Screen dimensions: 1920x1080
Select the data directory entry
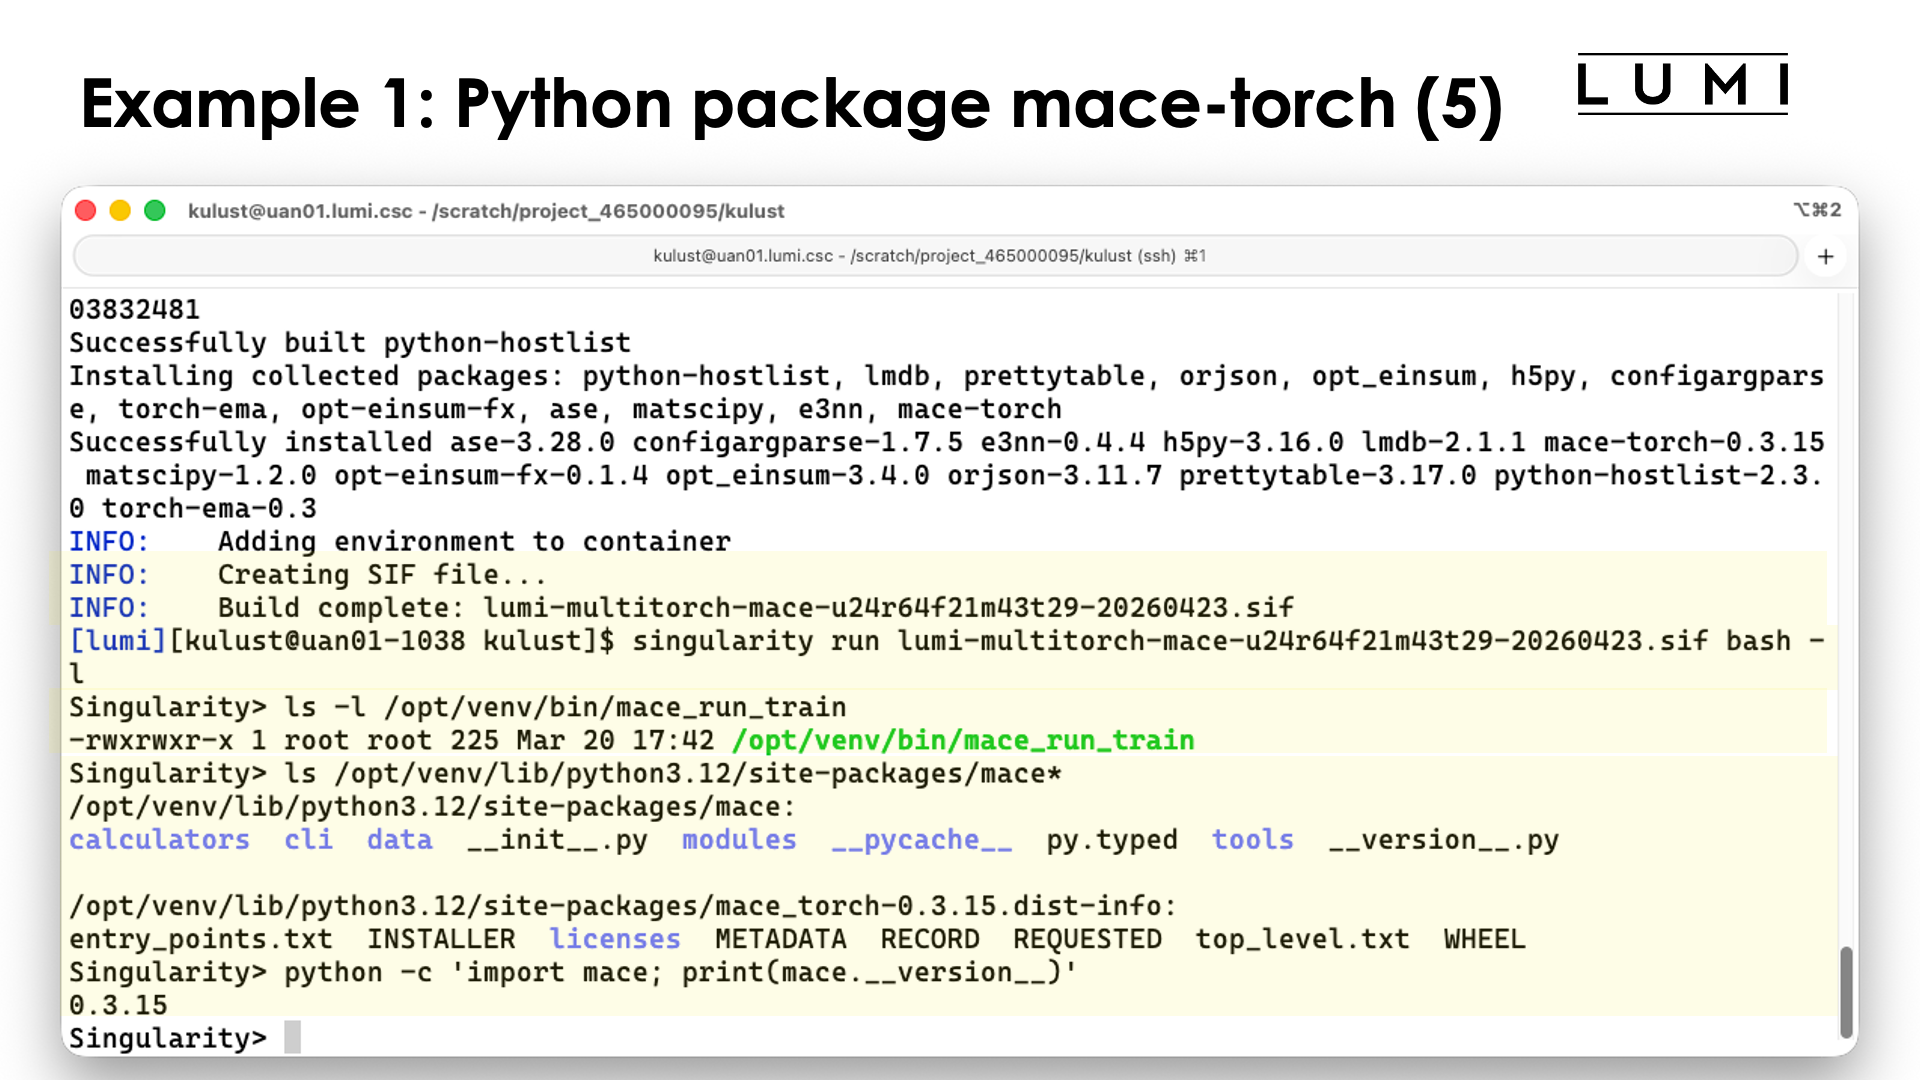[399, 840]
